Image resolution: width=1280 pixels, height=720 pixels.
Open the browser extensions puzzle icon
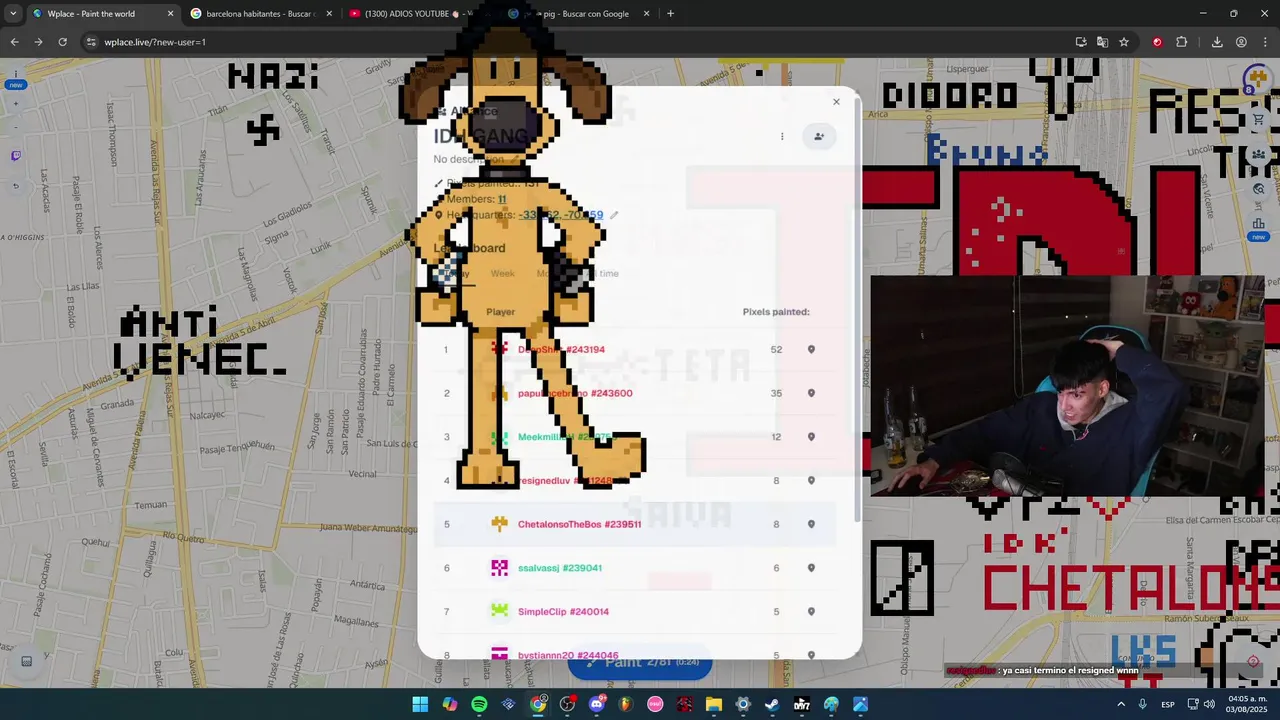1182,42
